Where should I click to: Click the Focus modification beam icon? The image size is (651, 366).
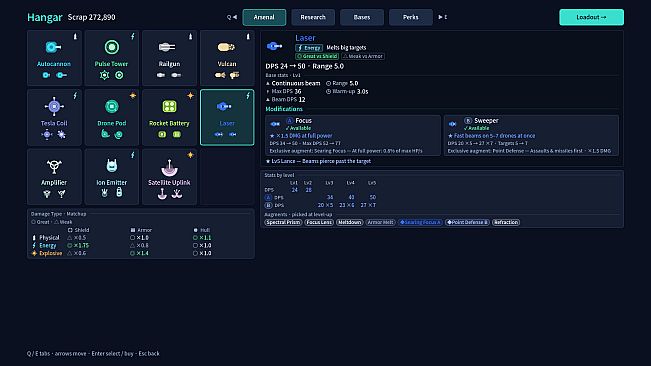pyautogui.click(x=275, y=124)
